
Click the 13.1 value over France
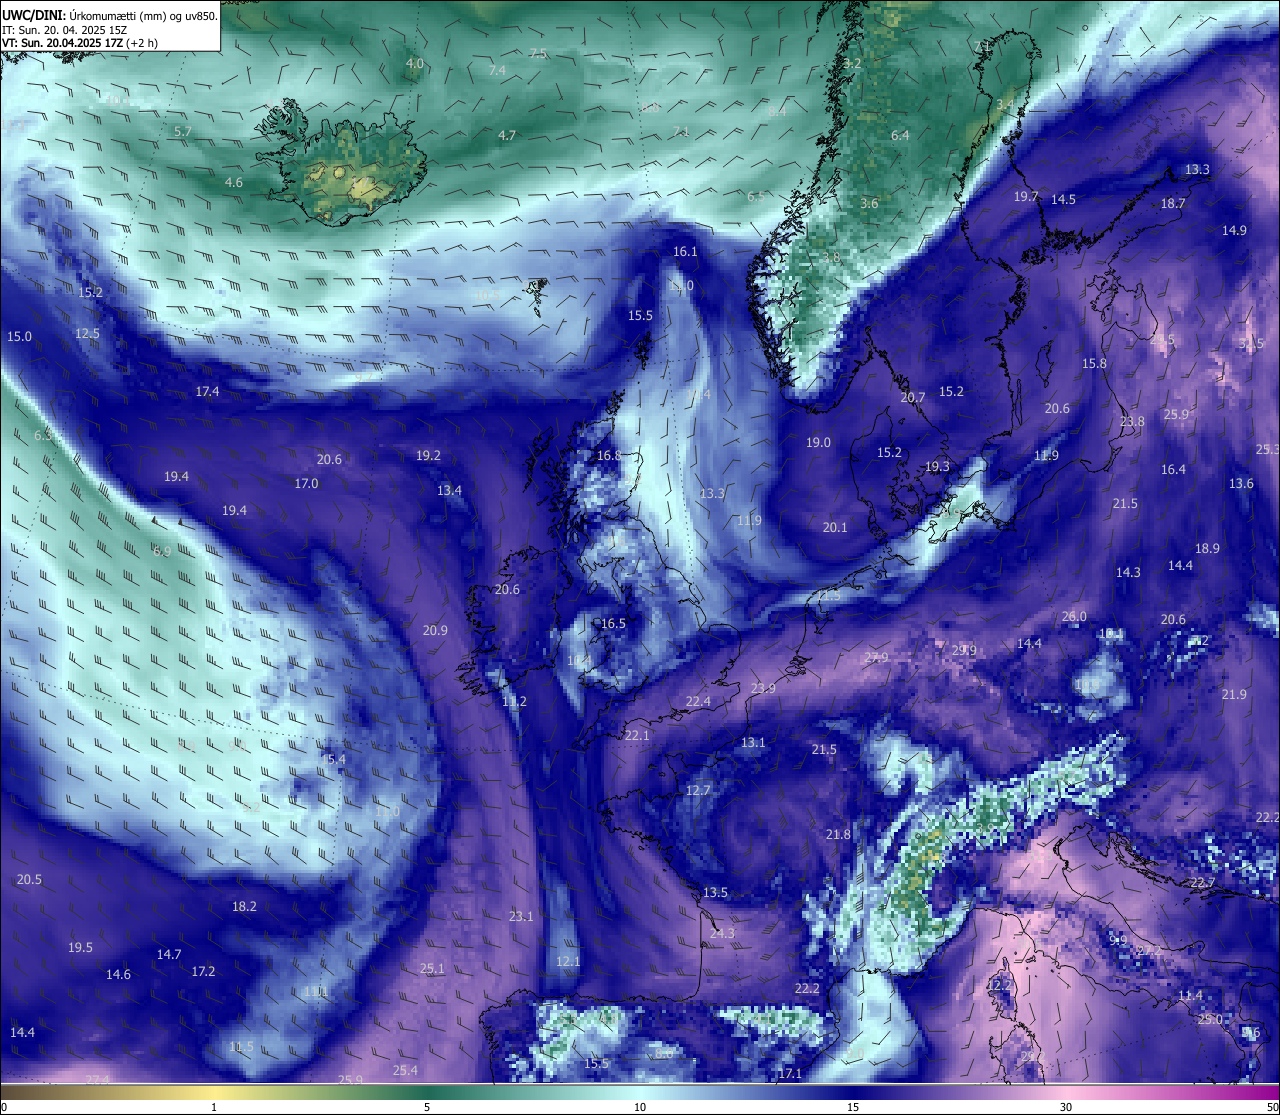pyautogui.click(x=753, y=743)
